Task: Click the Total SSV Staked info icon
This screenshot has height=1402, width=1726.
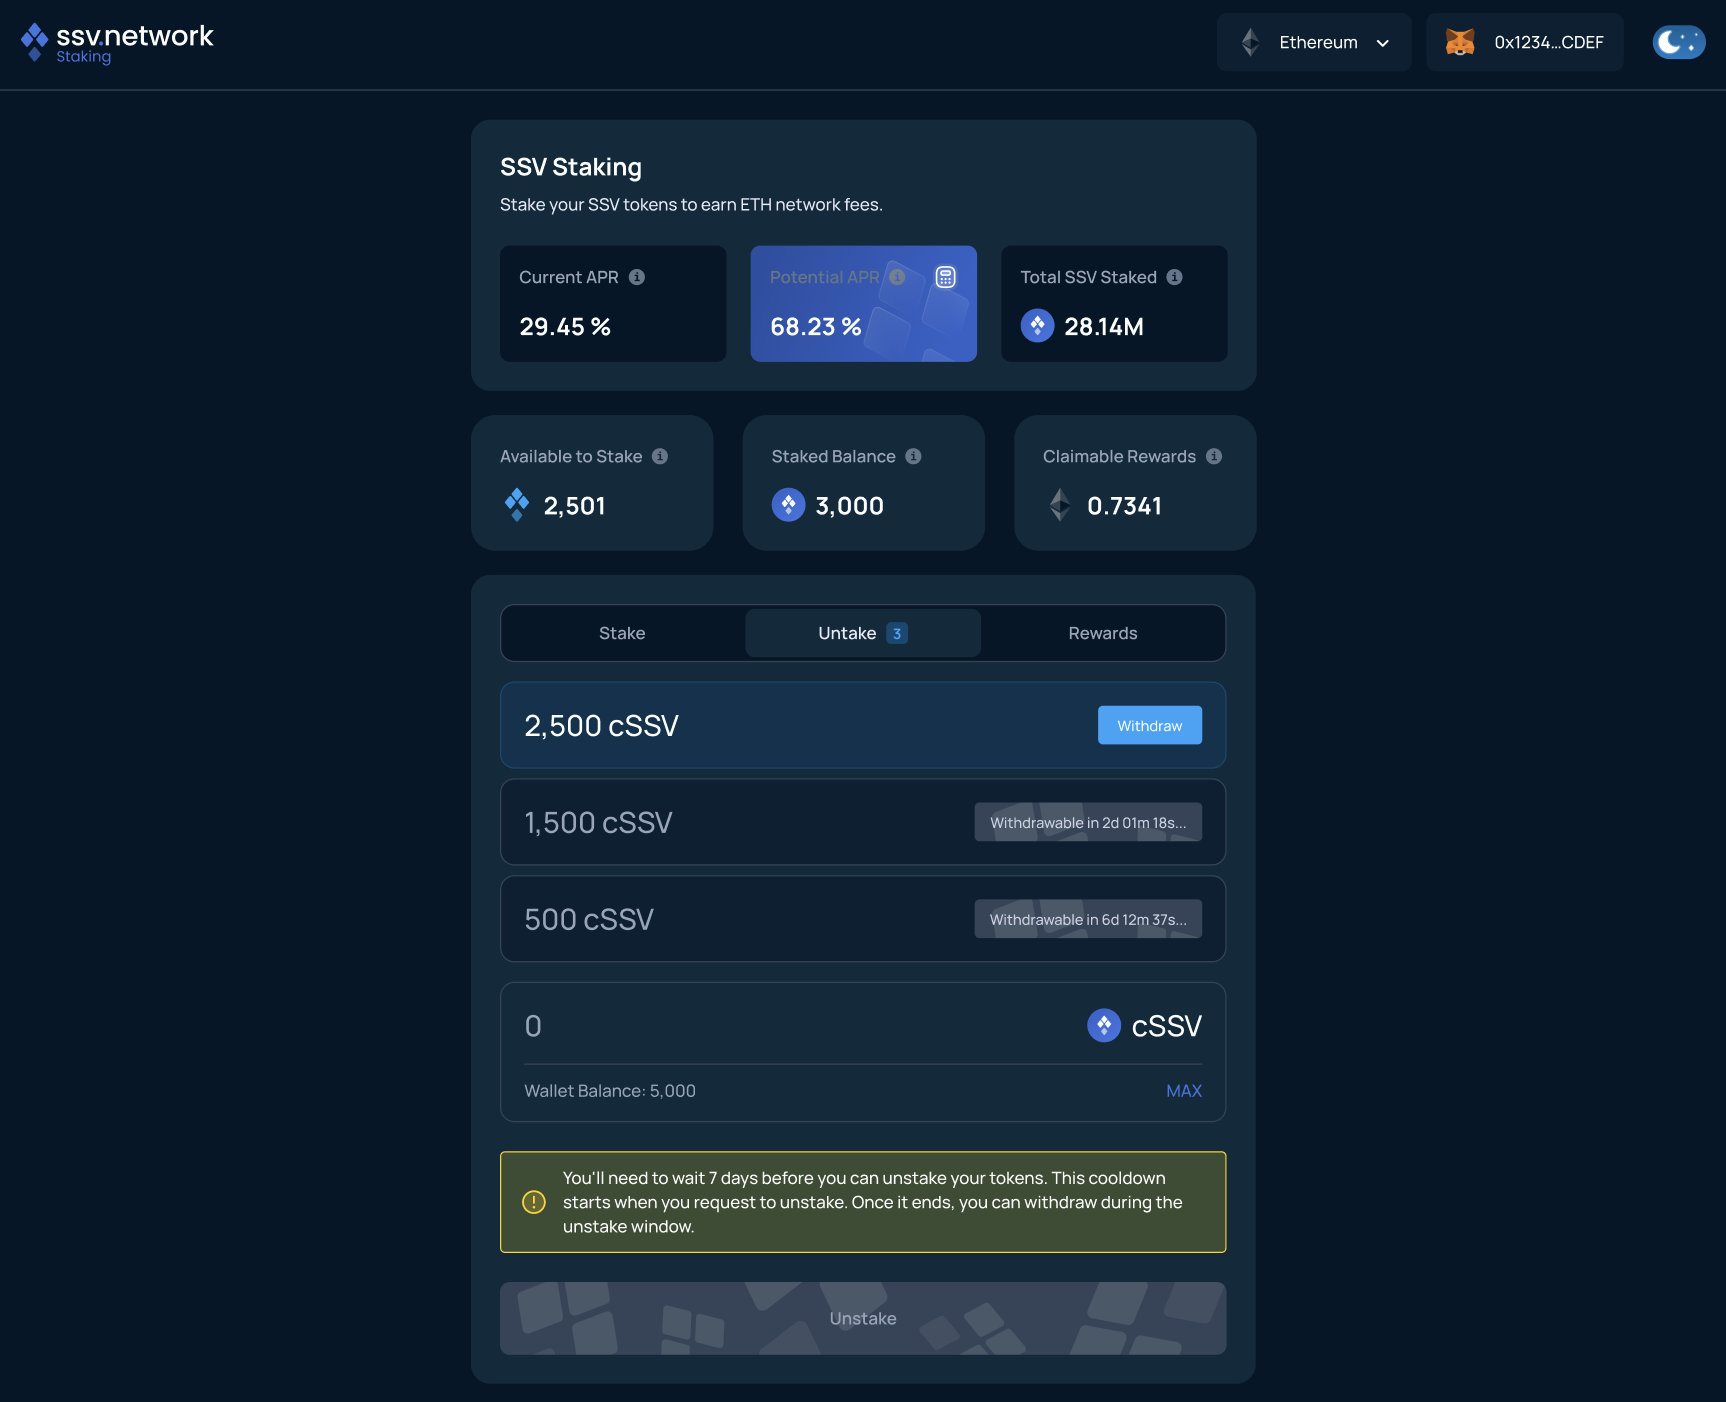Action: tap(1175, 277)
